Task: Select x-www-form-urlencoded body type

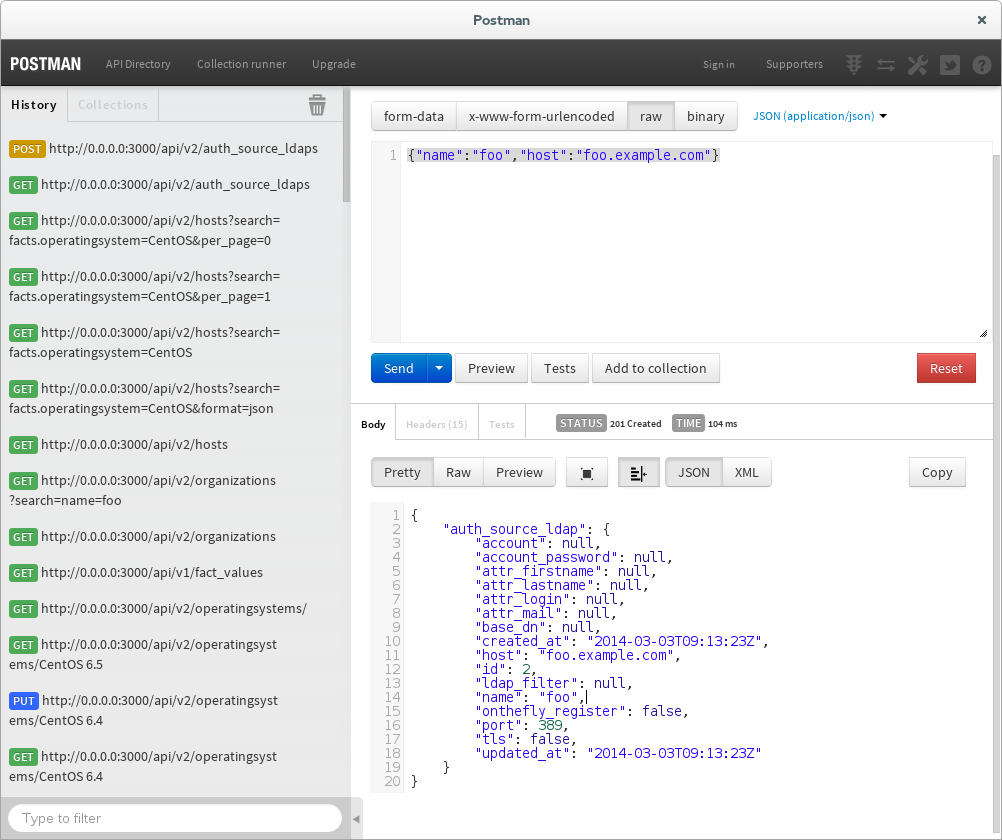Action: point(541,116)
